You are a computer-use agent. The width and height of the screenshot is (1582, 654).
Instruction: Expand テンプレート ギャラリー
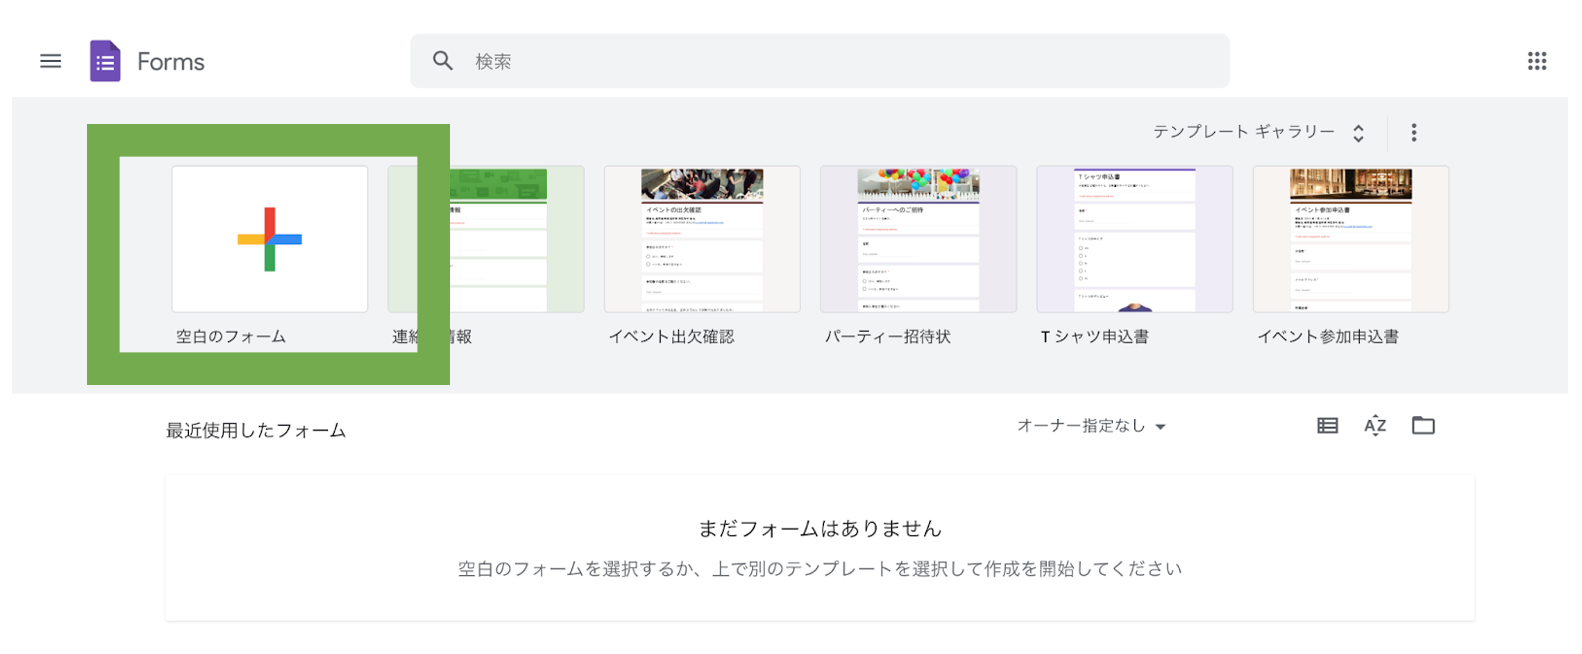[1259, 132]
